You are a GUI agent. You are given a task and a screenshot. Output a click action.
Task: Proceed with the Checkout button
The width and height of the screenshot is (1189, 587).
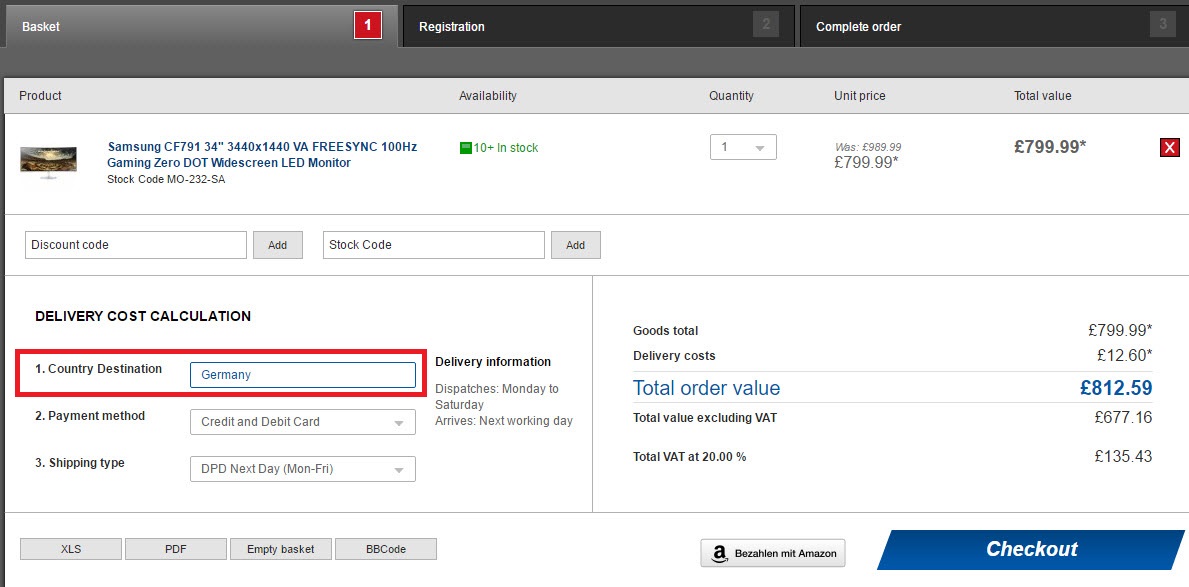coord(1031,550)
